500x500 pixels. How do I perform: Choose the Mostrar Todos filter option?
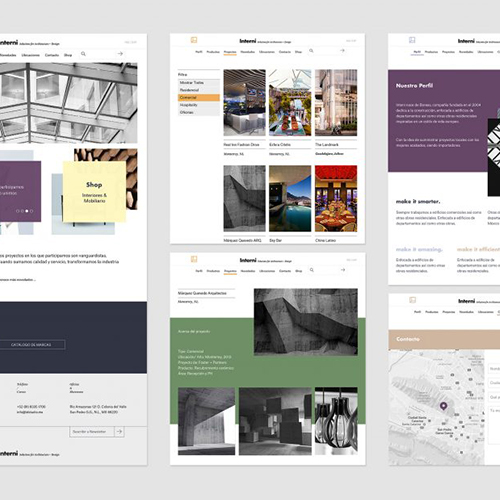pos(199,83)
